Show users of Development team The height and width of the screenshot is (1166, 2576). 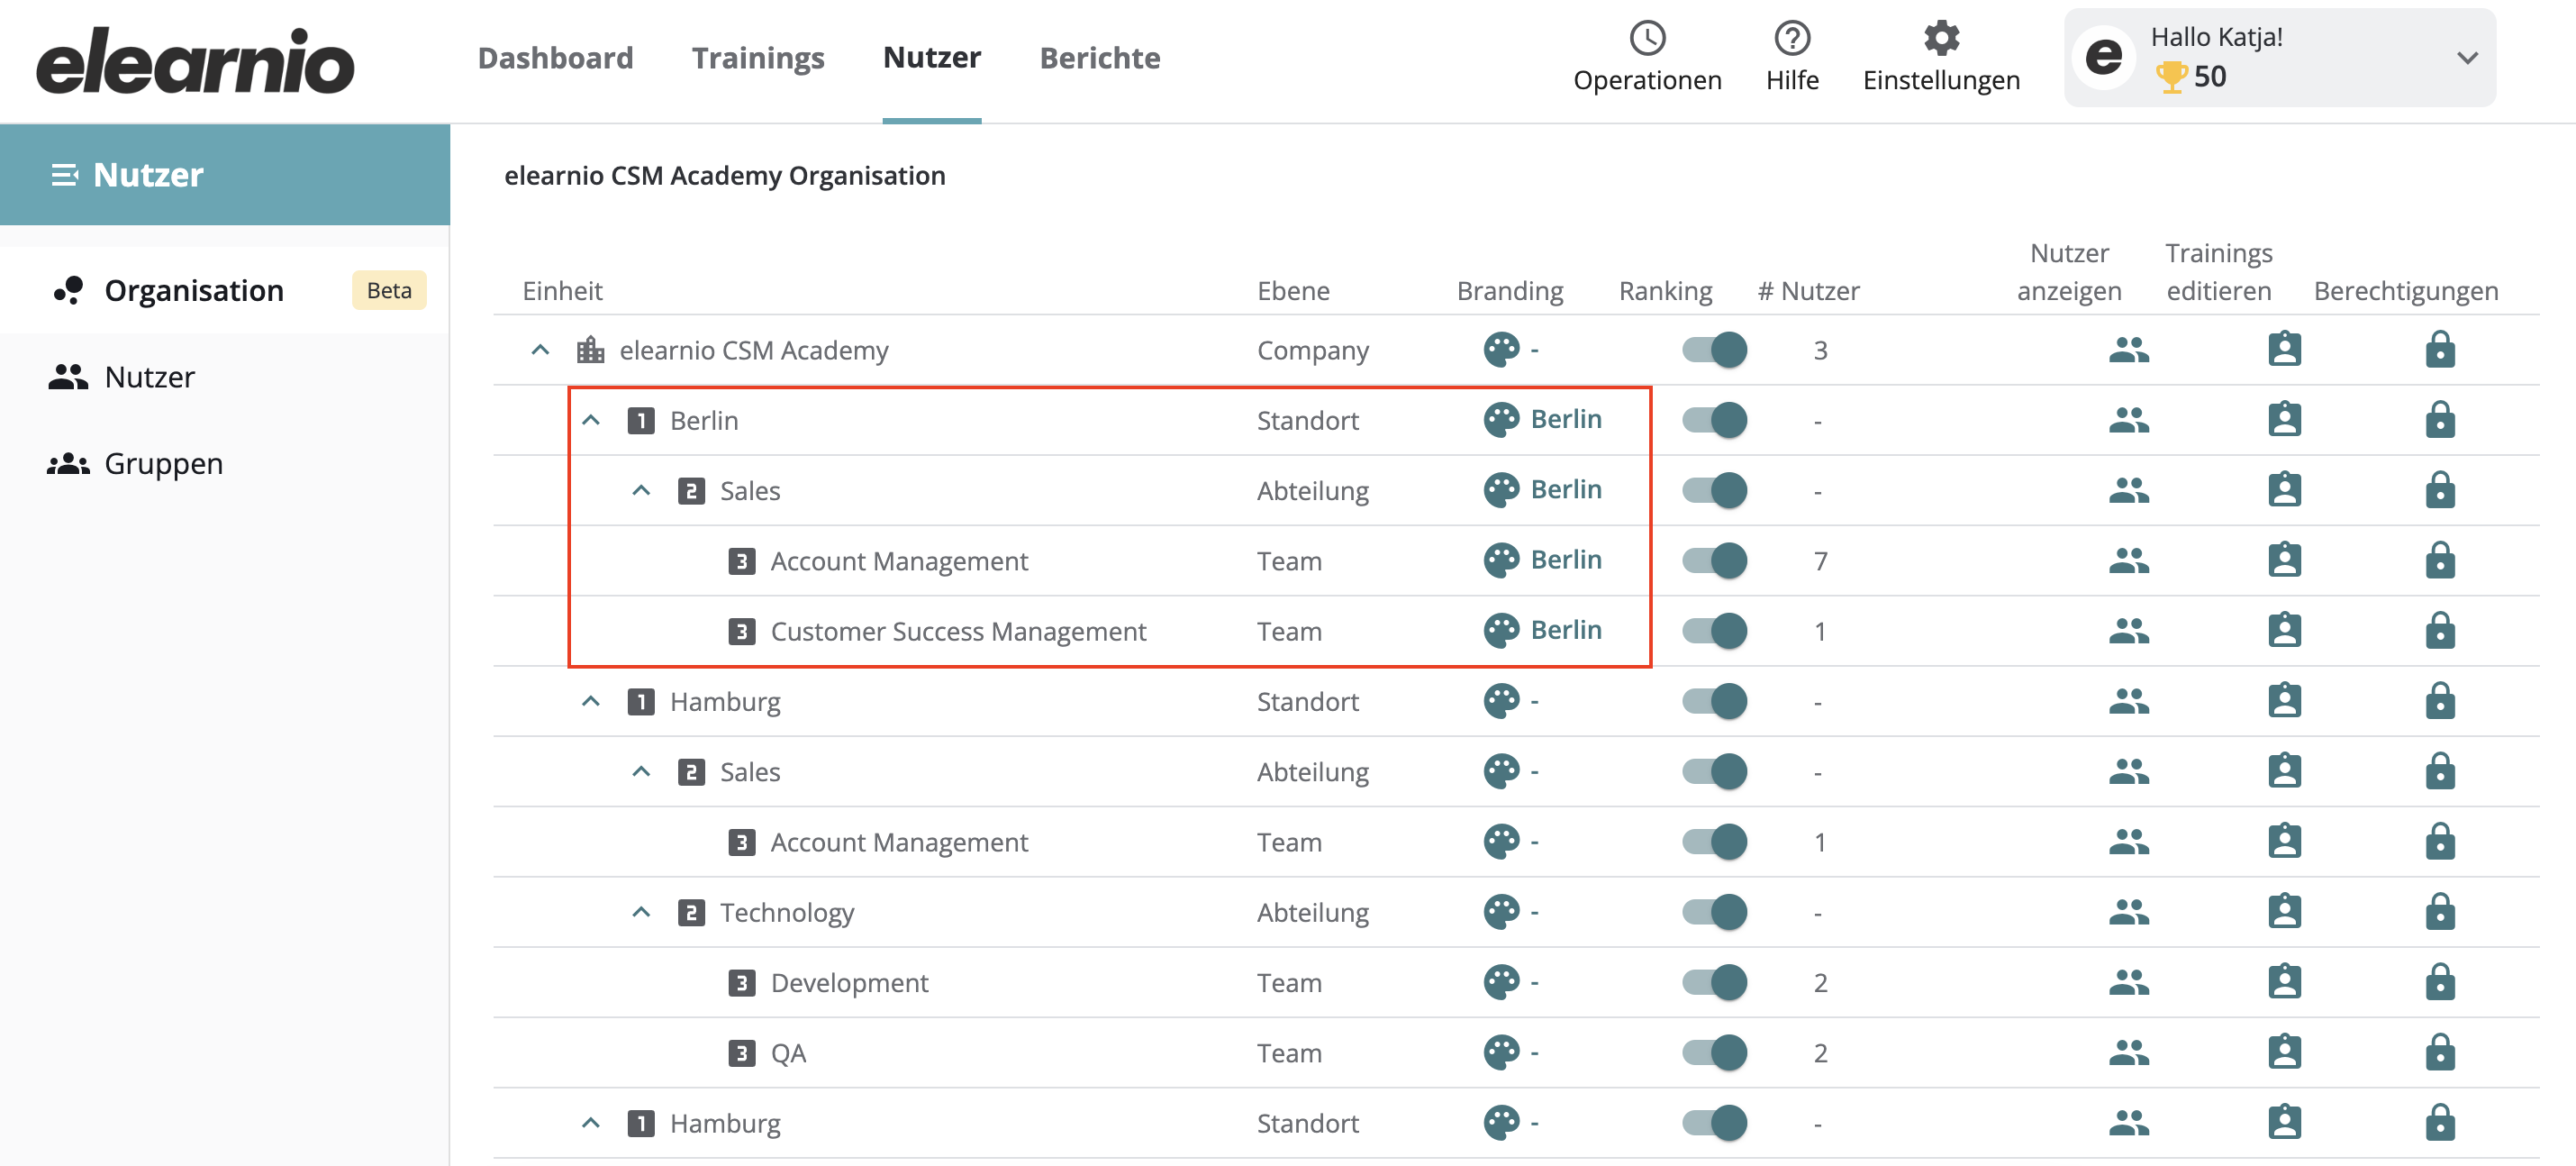tap(2129, 983)
